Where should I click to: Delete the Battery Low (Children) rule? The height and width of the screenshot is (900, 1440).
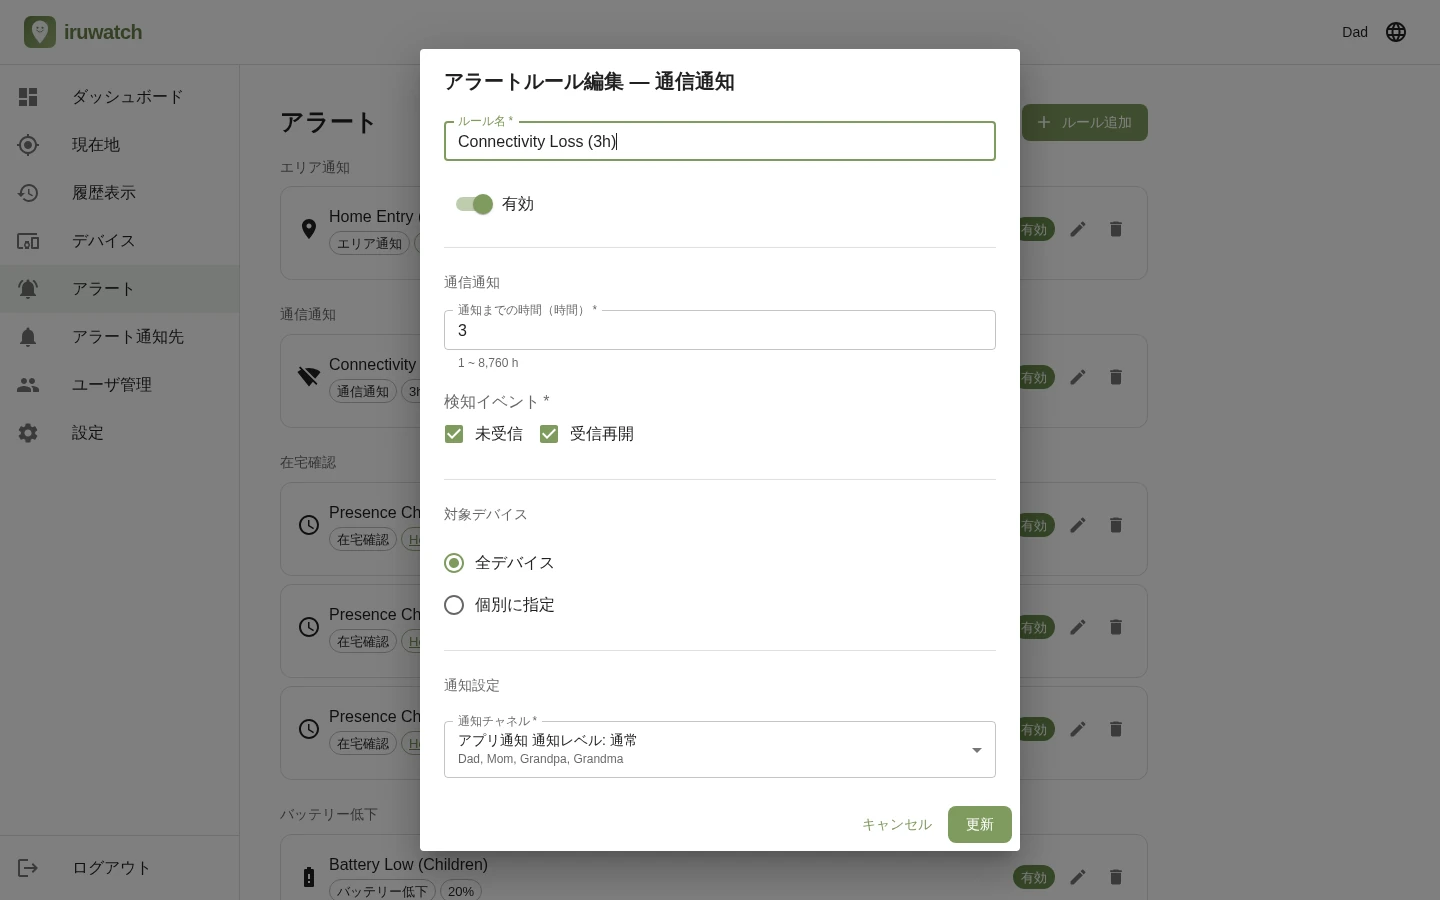(1116, 877)
